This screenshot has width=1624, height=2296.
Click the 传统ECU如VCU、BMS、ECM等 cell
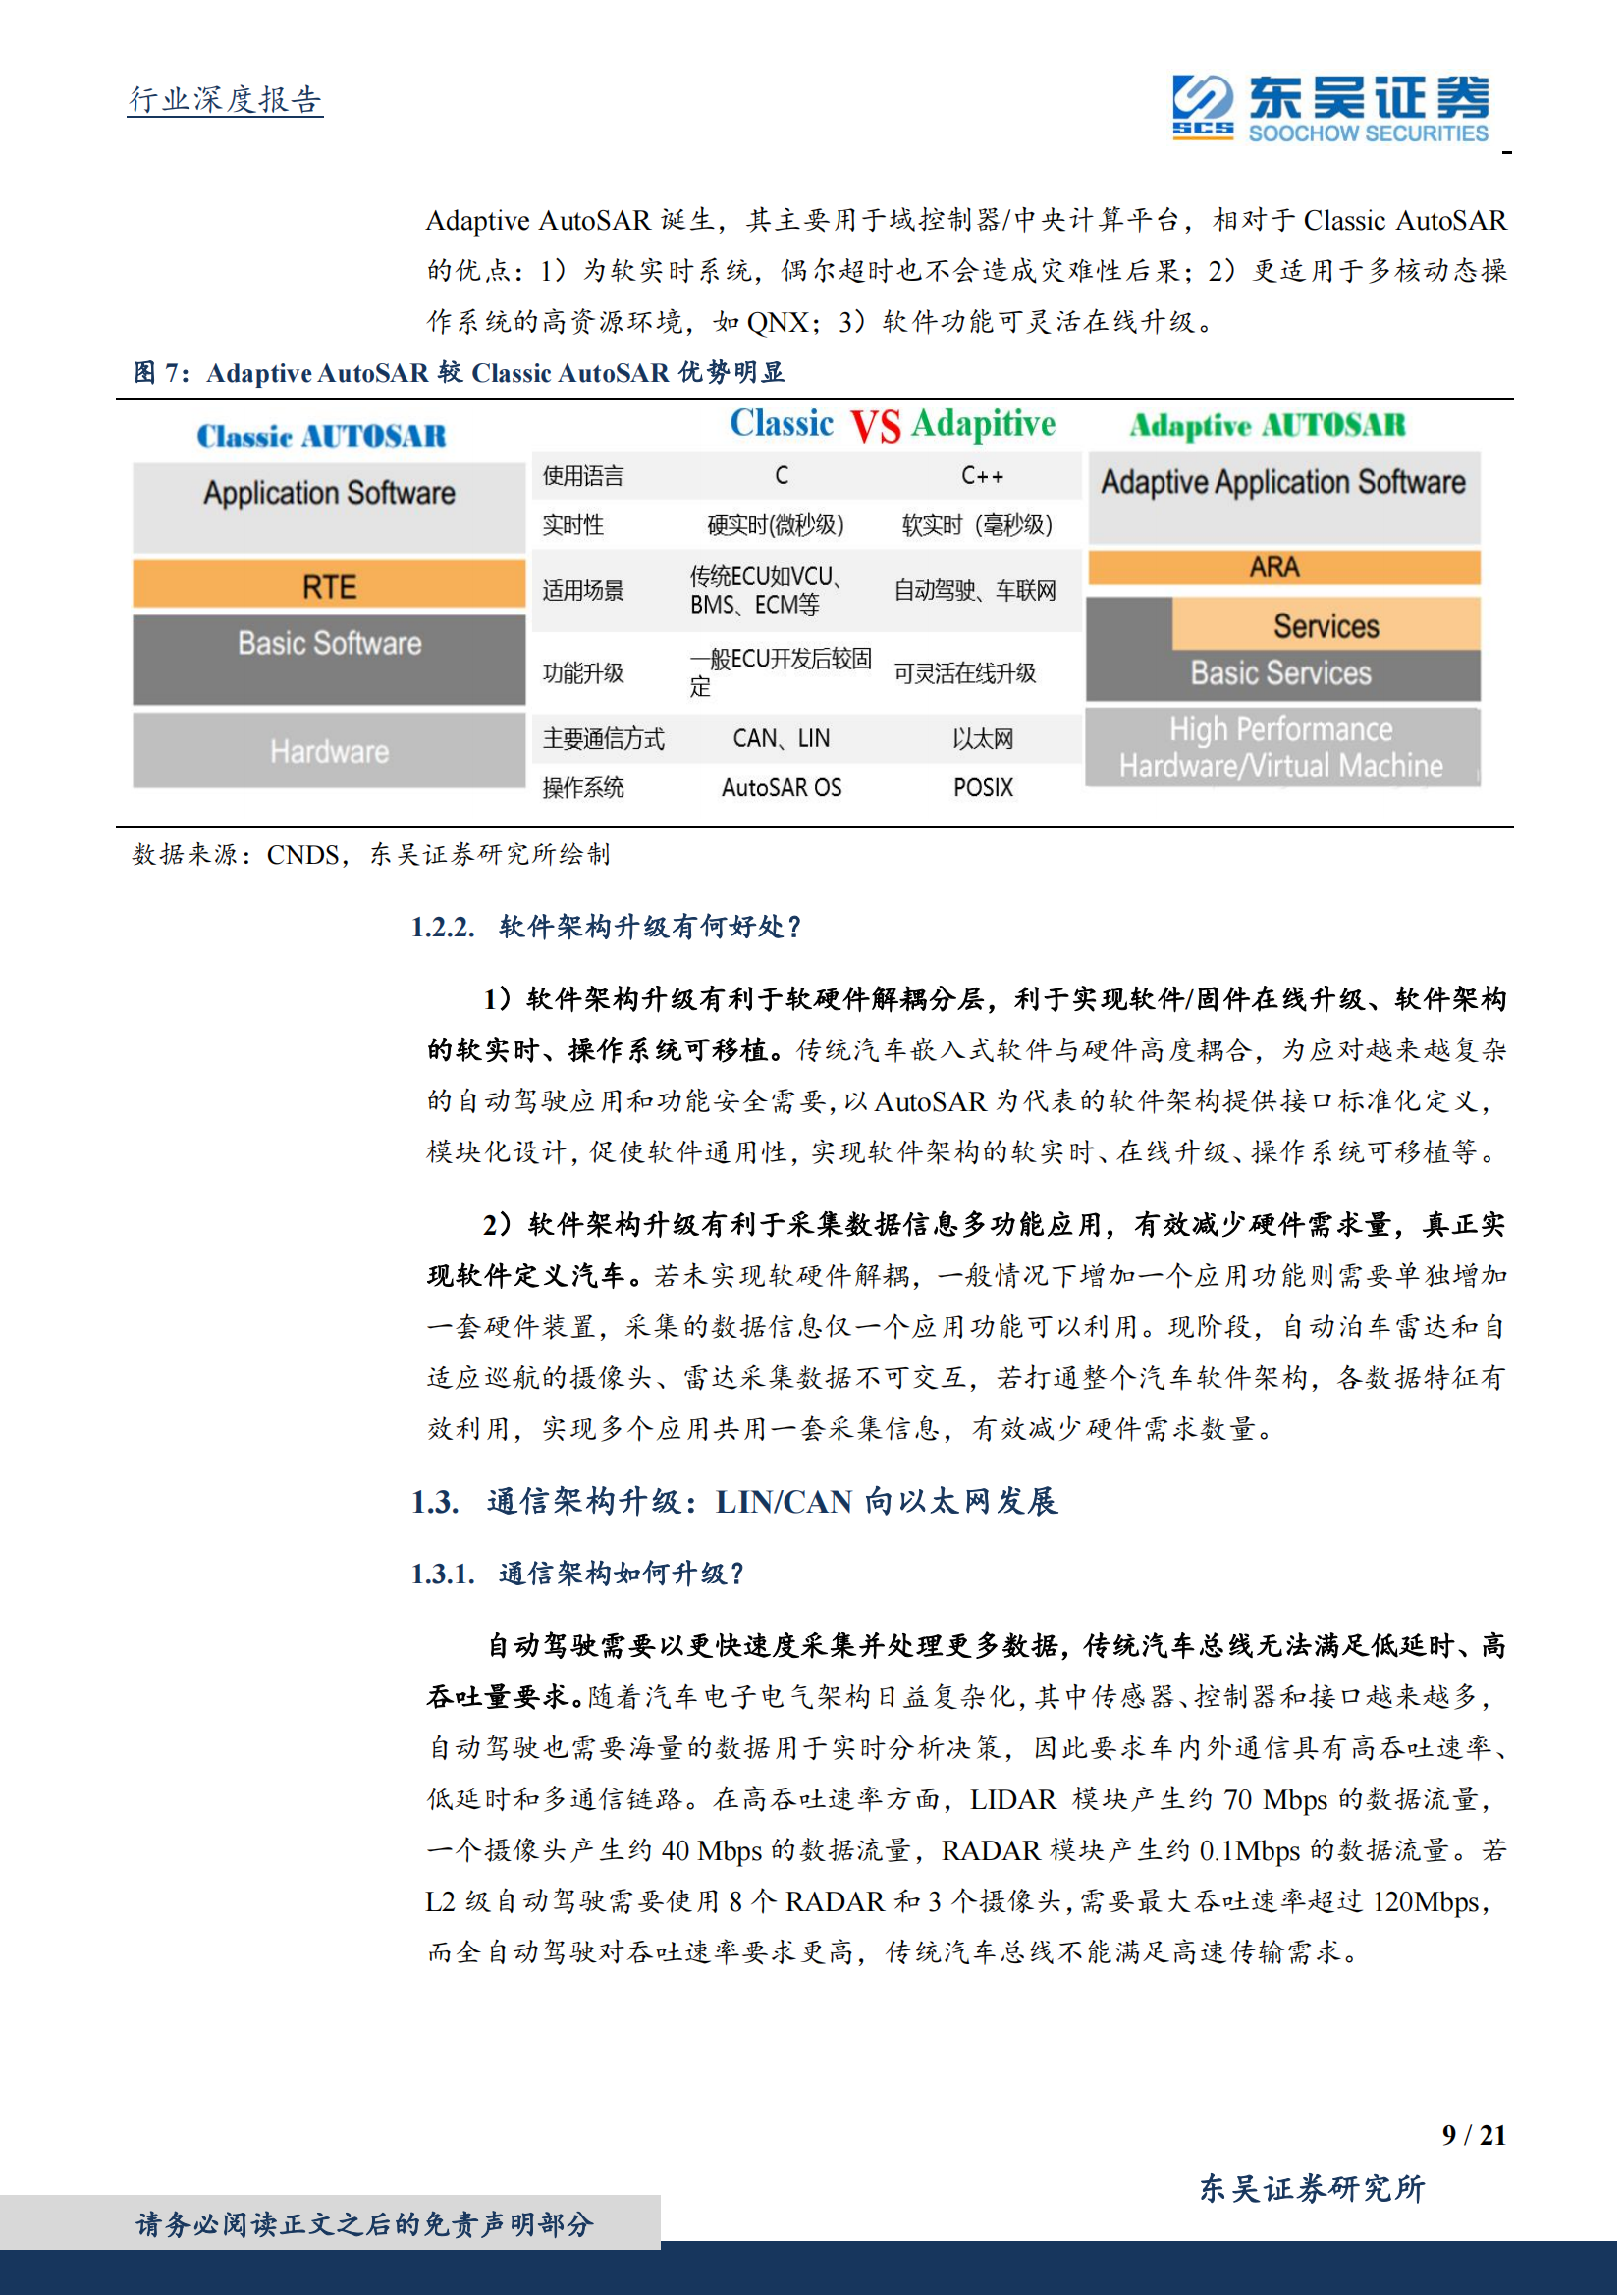pos(767,591)
